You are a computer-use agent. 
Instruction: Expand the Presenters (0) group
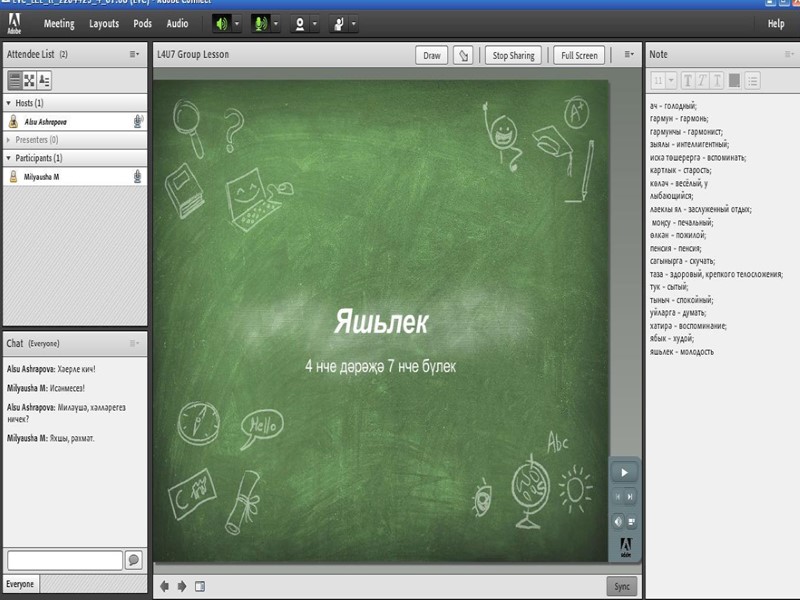9,140
